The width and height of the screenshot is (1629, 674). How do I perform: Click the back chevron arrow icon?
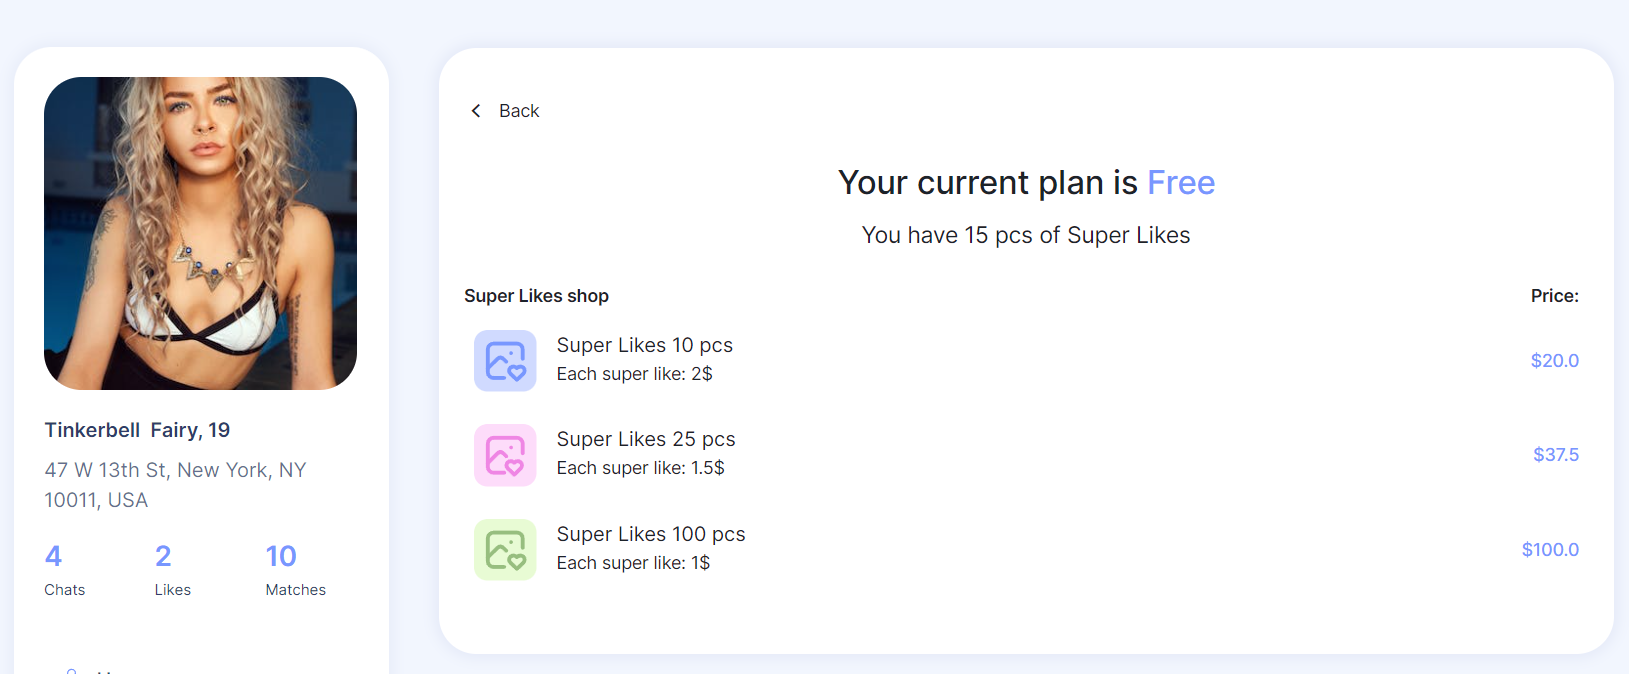coord(476,111)
